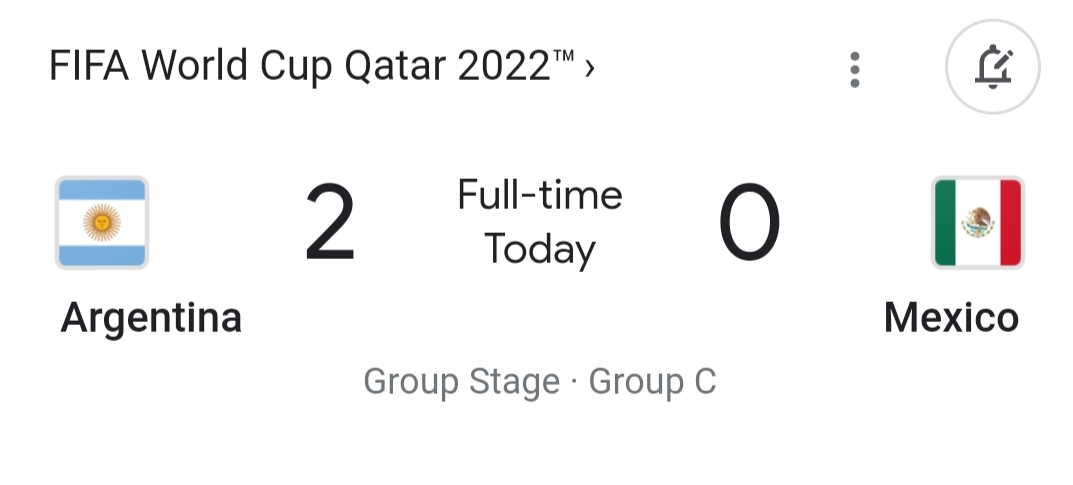Image resolution: width=1073 pixels, height=485 pixels.
Task: Open the Argentina team name
Action: 151,319
